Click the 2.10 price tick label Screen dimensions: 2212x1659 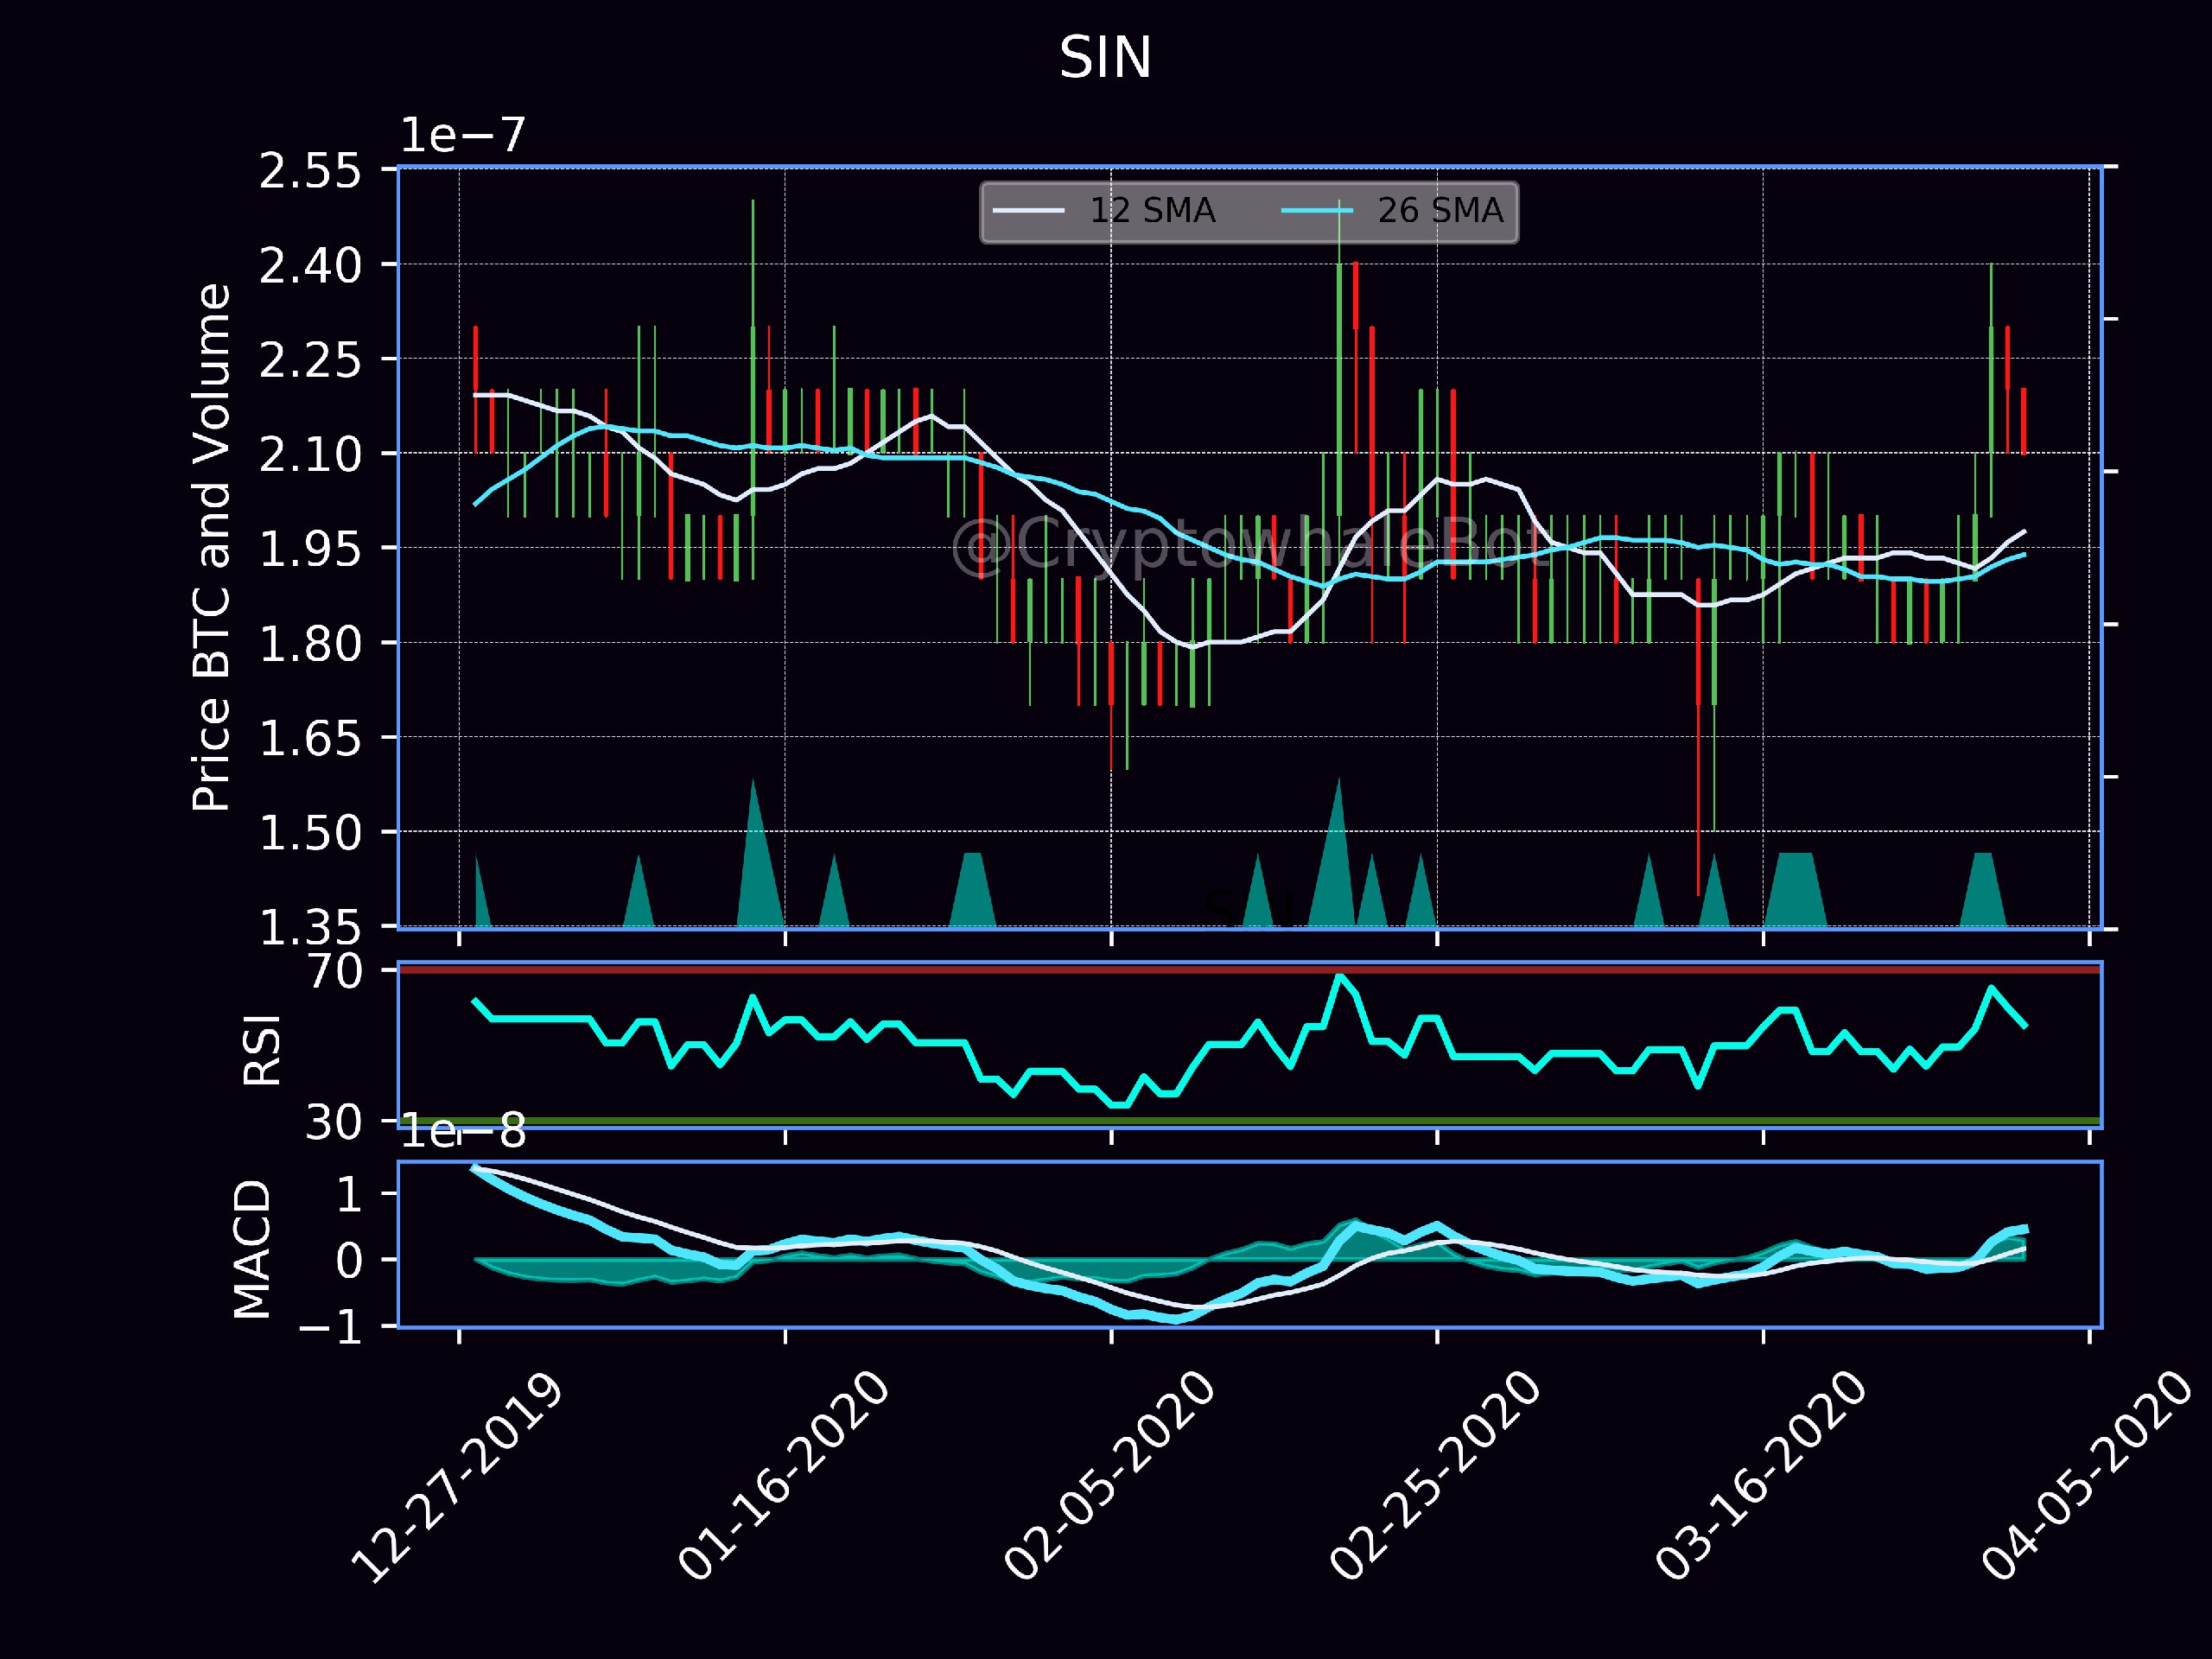[x=310, y=455]
